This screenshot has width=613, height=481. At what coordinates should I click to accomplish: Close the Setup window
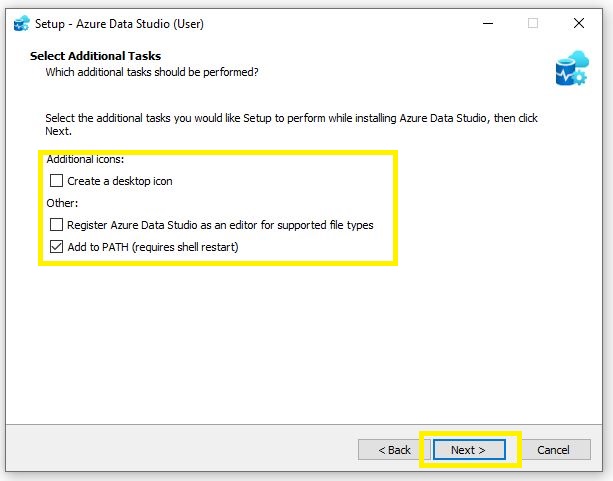[579, 23]
